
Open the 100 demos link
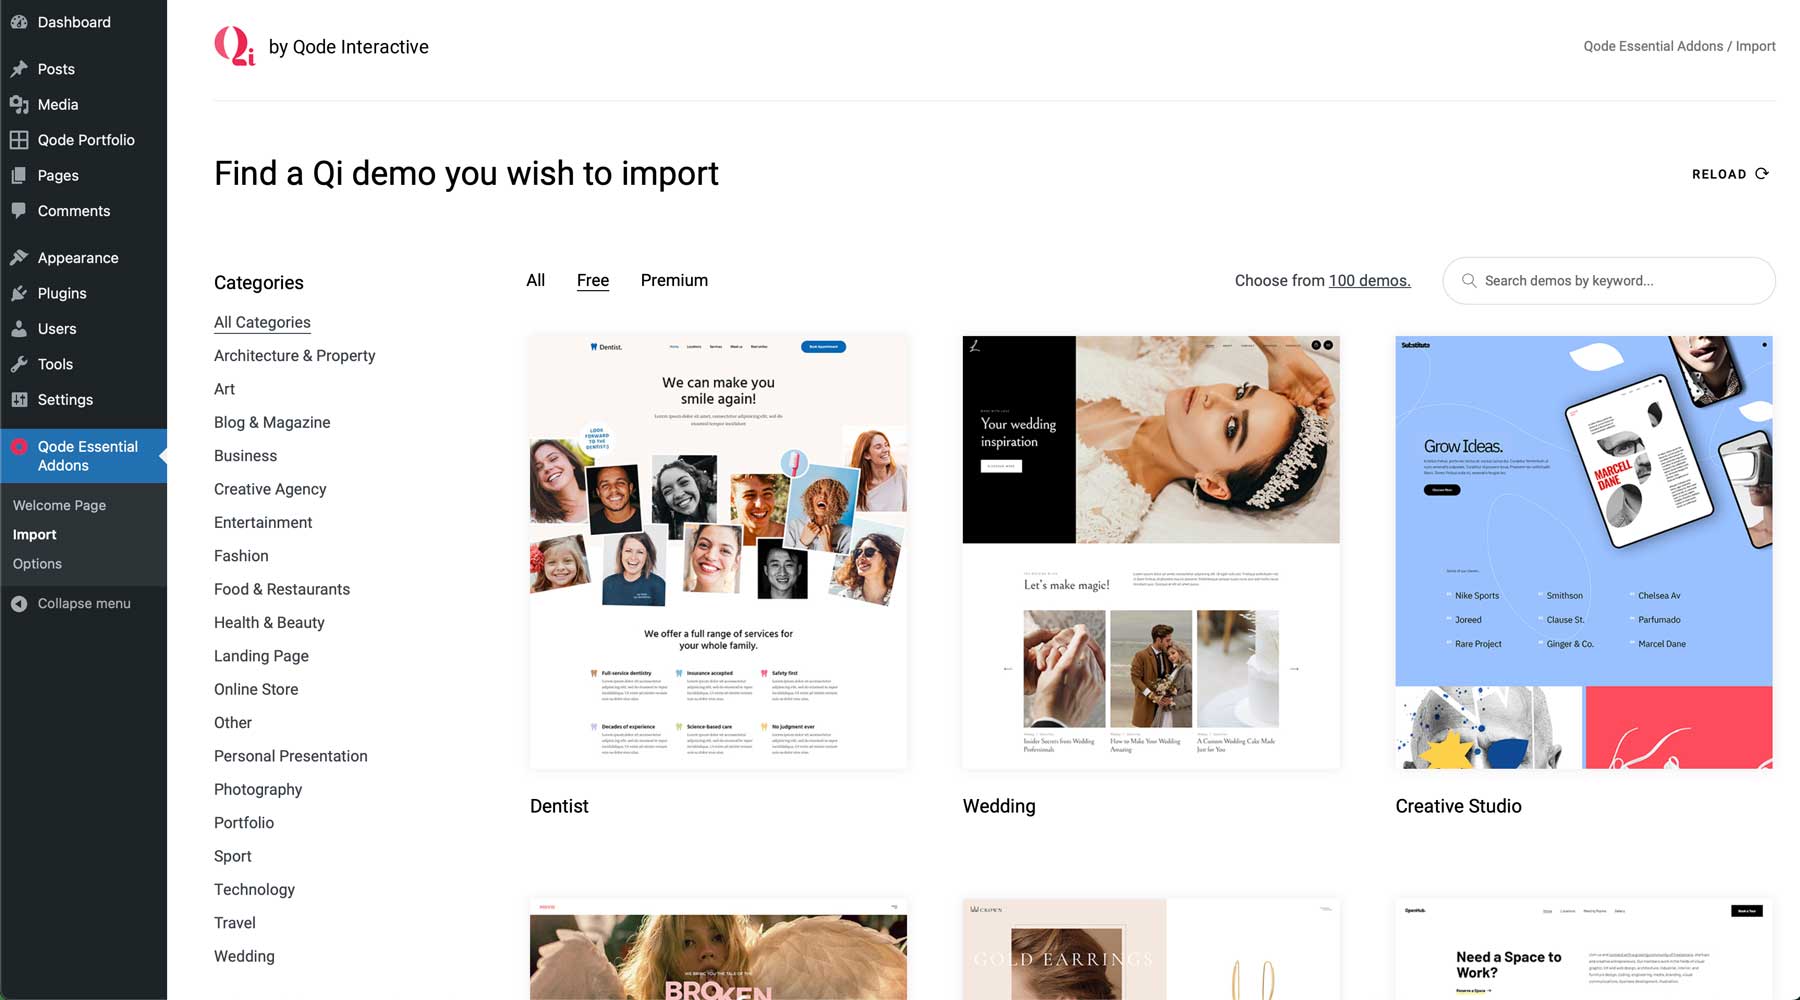[x=1369, y=281]
